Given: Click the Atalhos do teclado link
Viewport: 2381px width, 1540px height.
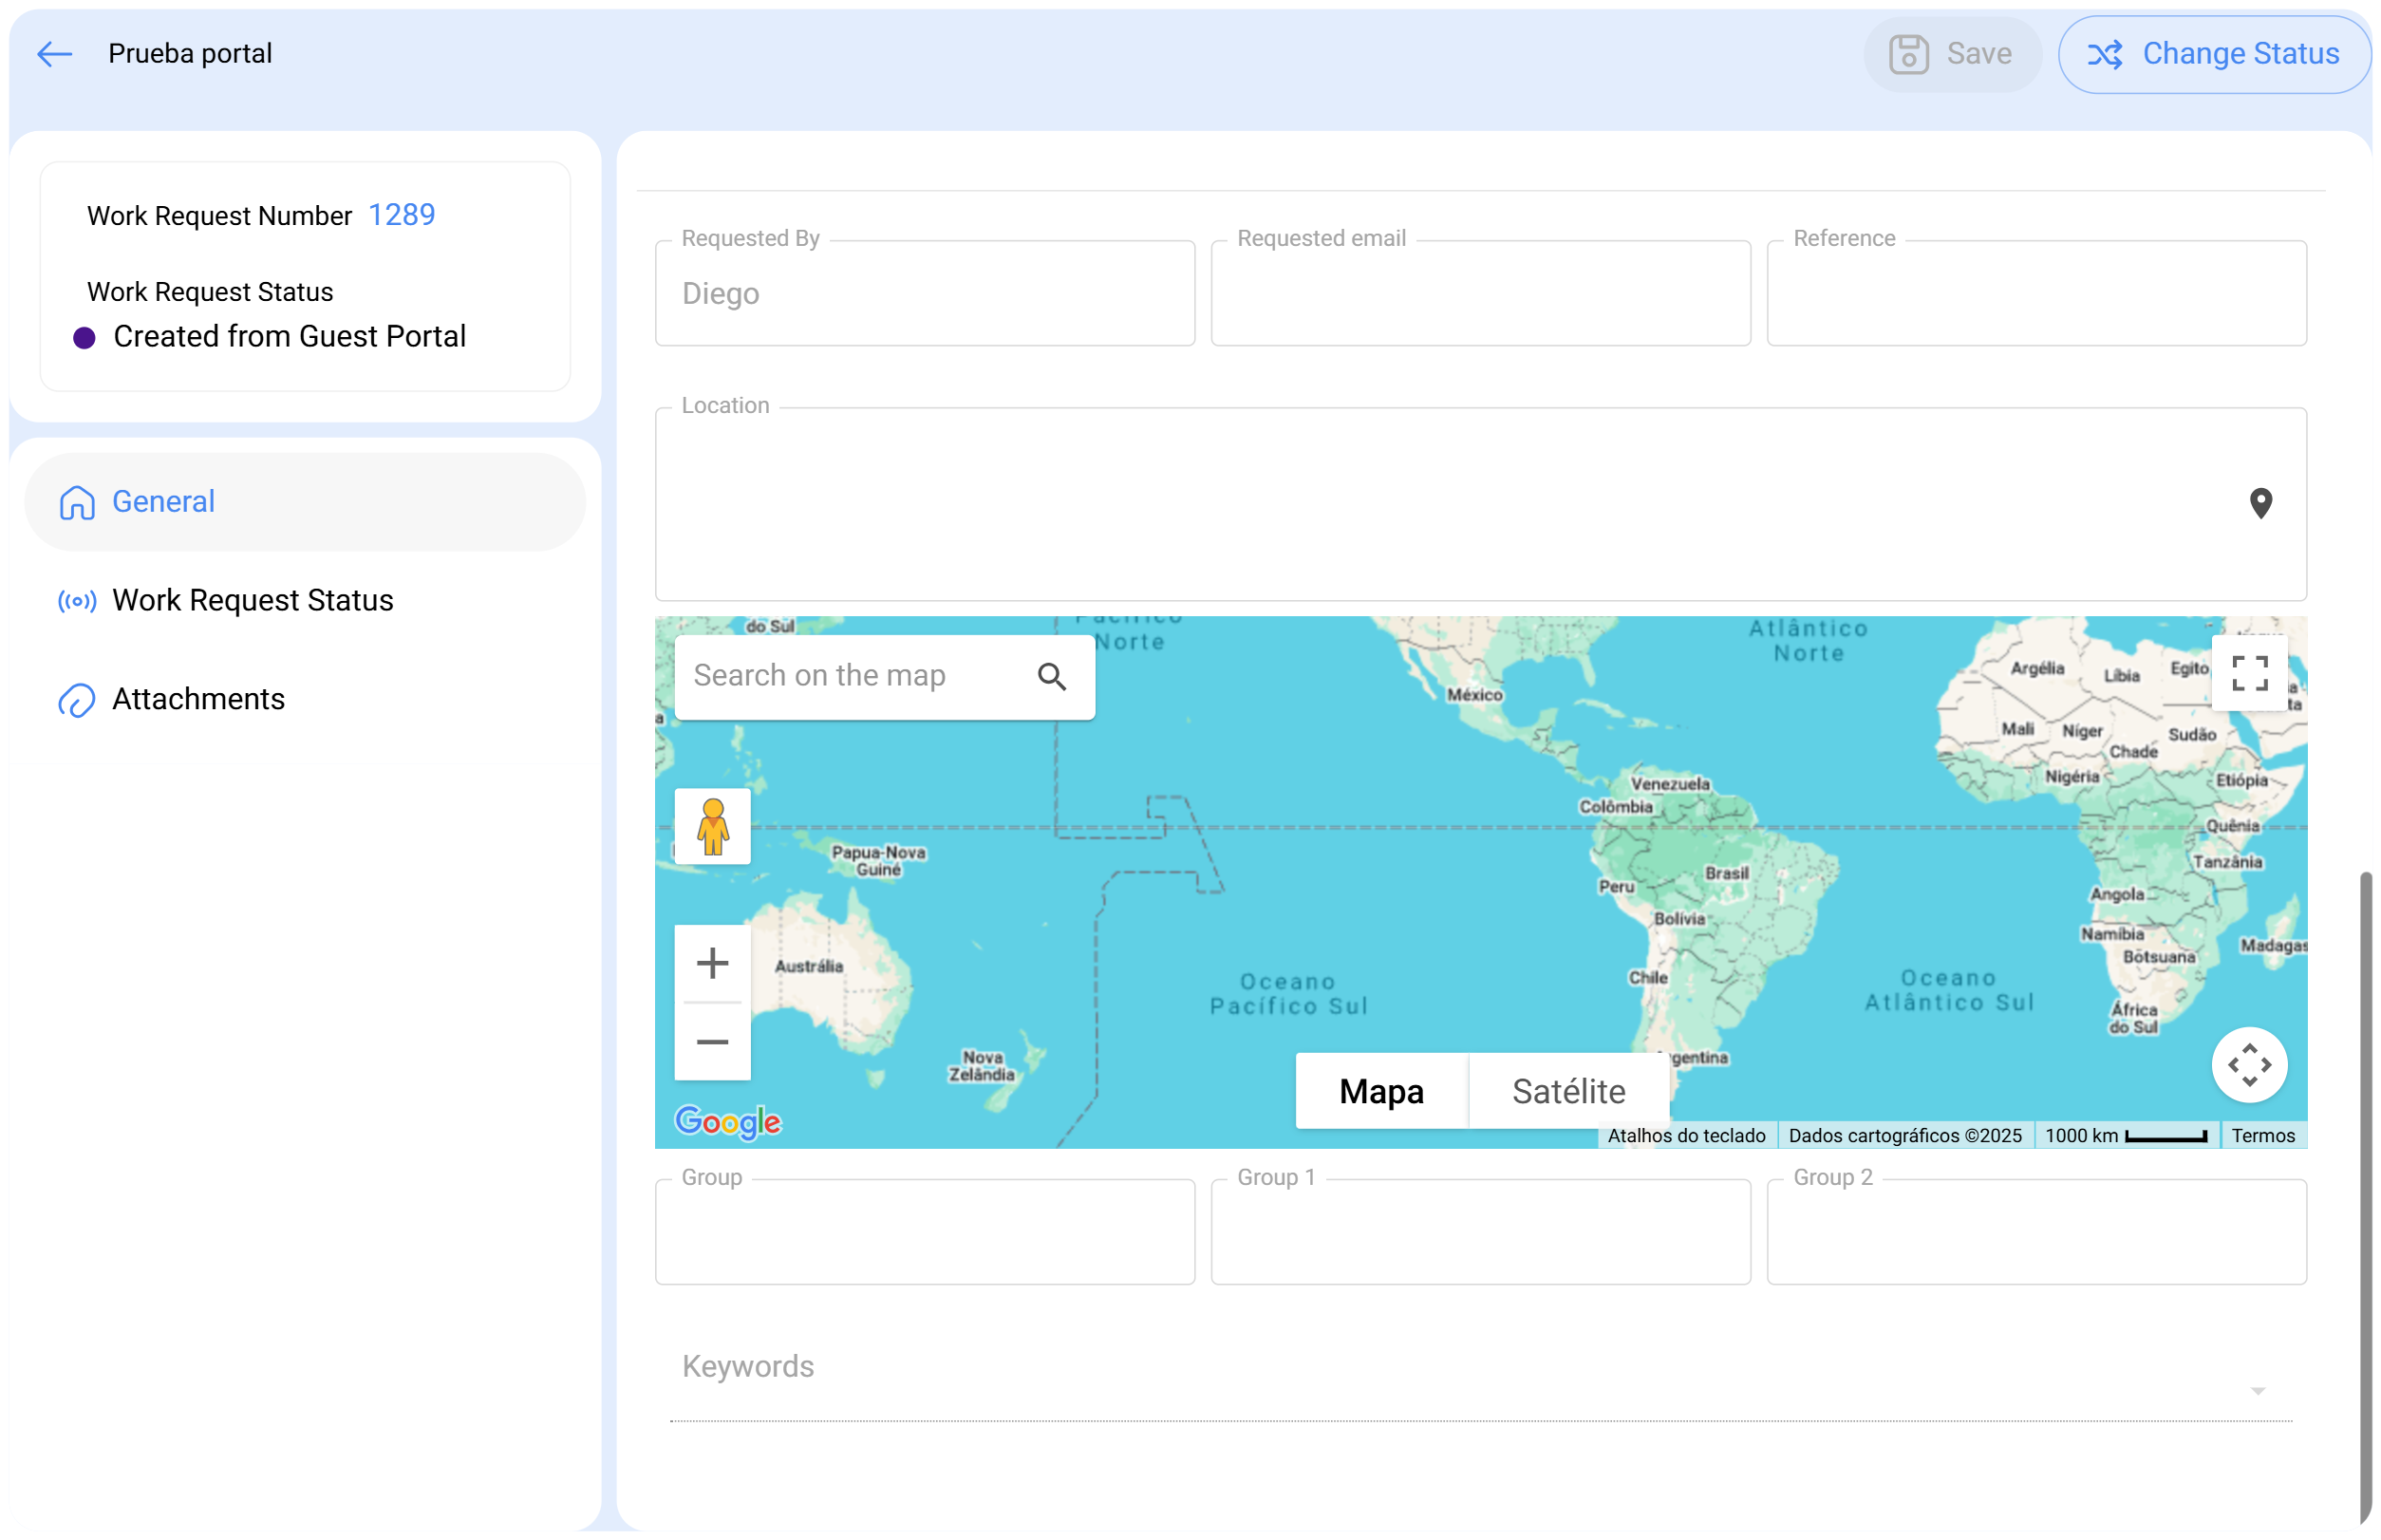Looking at the screenshot, I should pos(1685,1135).
